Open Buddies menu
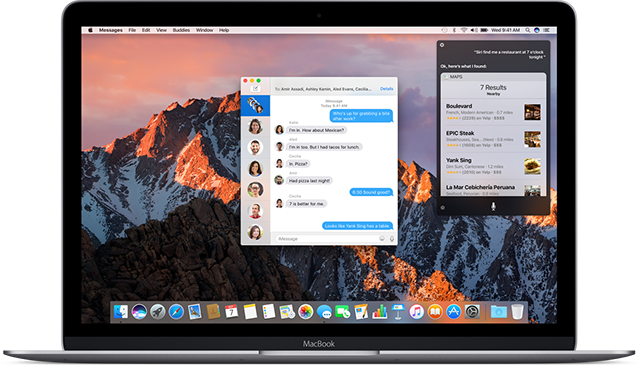 pos(181,30)
